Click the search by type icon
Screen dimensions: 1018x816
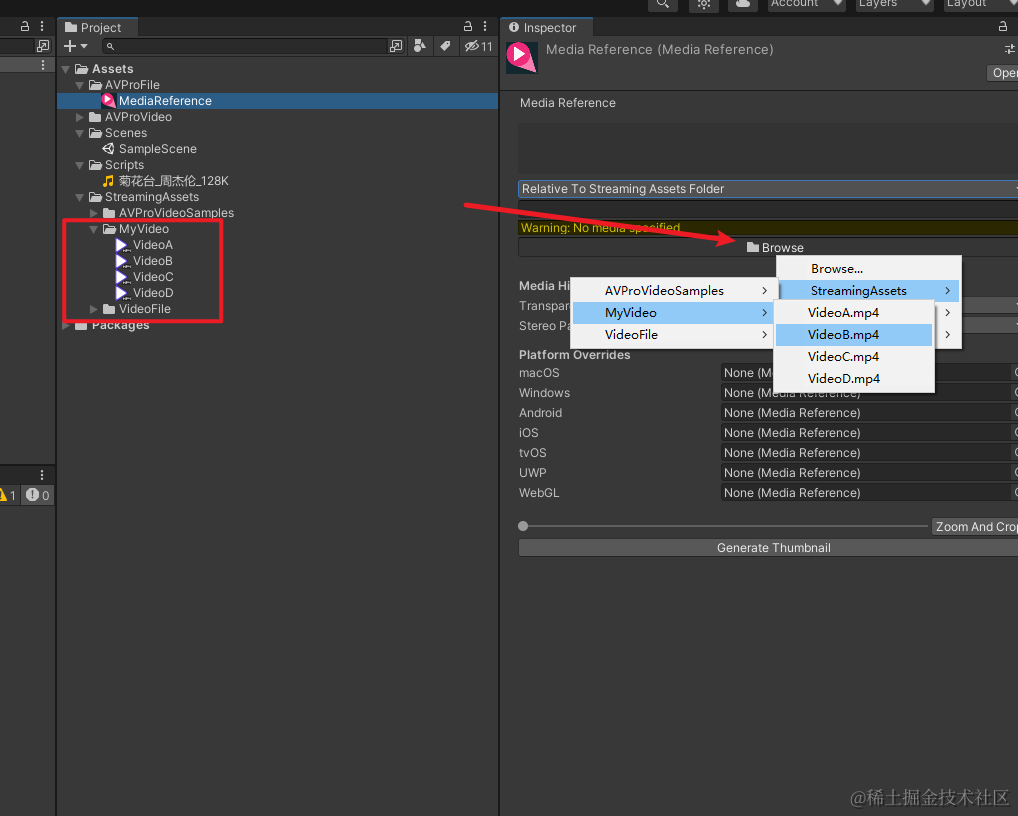(420, 46)
